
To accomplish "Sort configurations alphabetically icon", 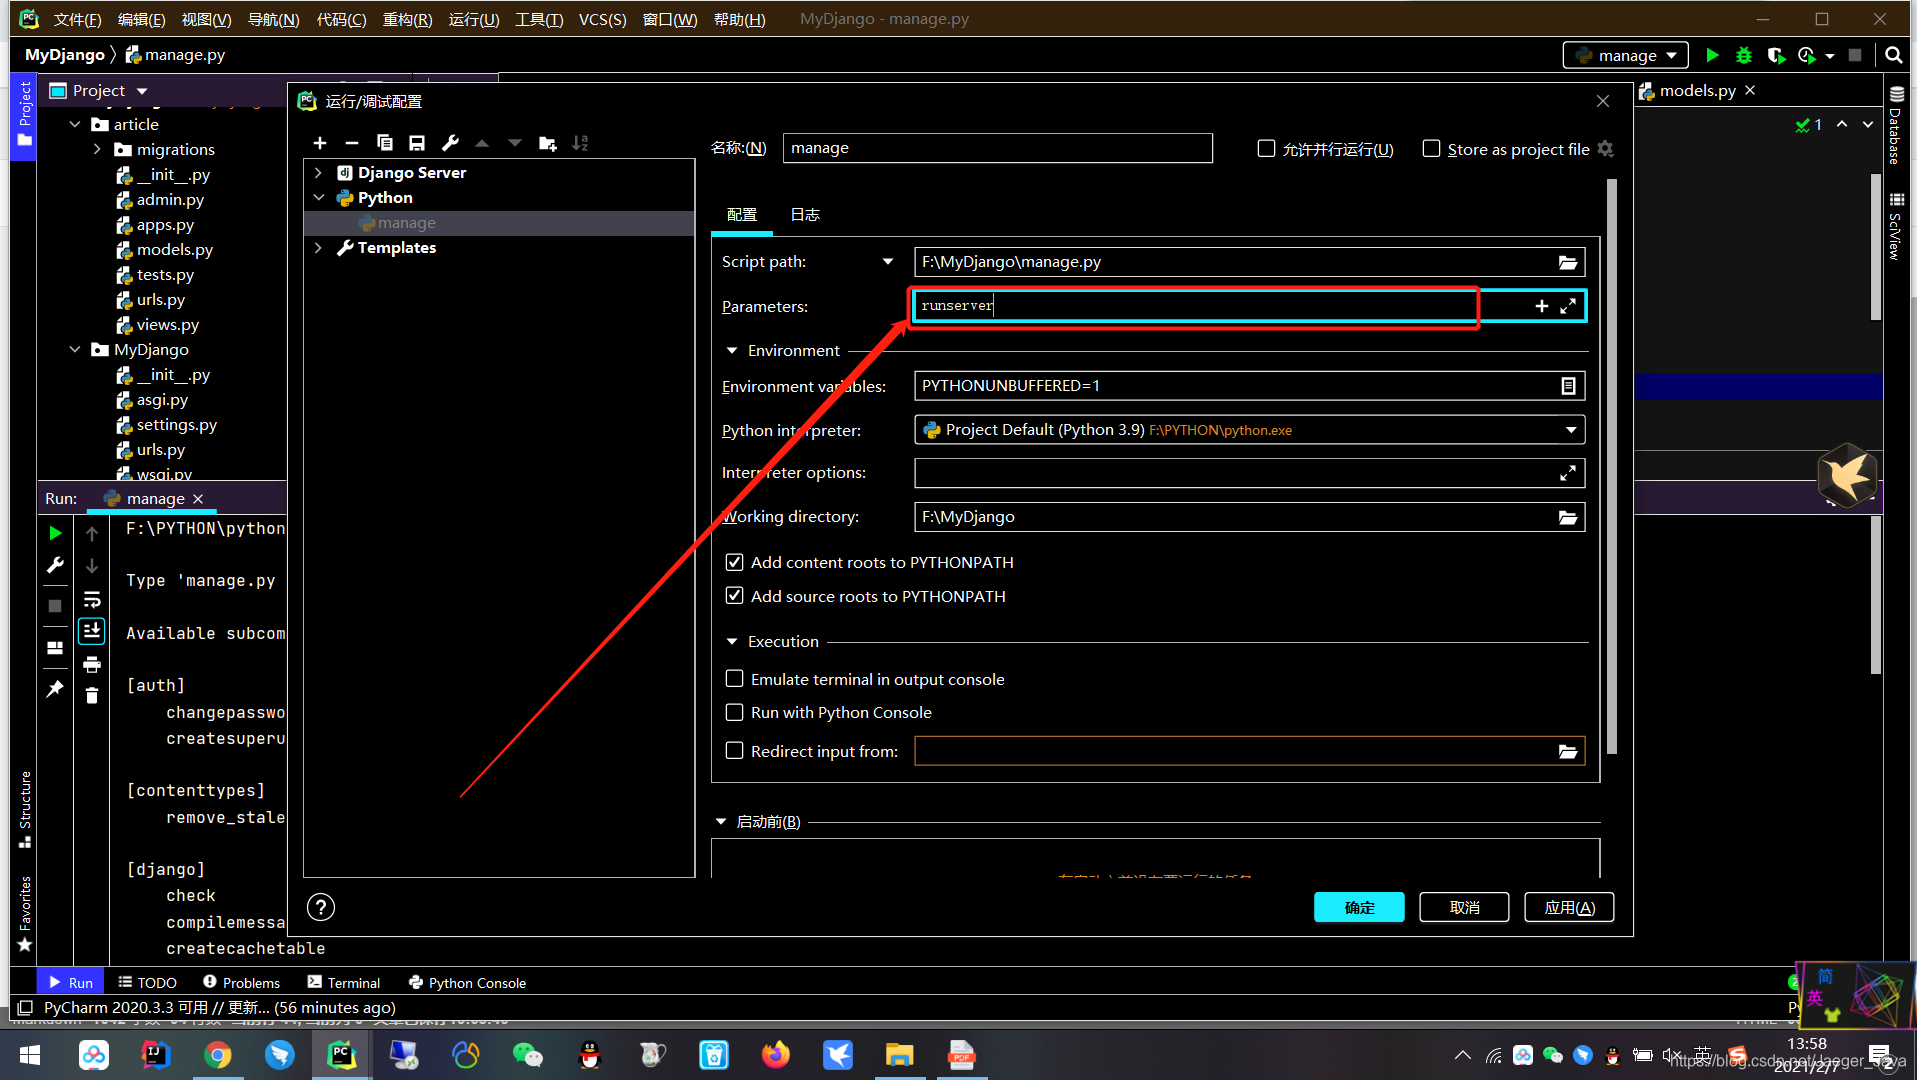I will [x=580, y=143].
